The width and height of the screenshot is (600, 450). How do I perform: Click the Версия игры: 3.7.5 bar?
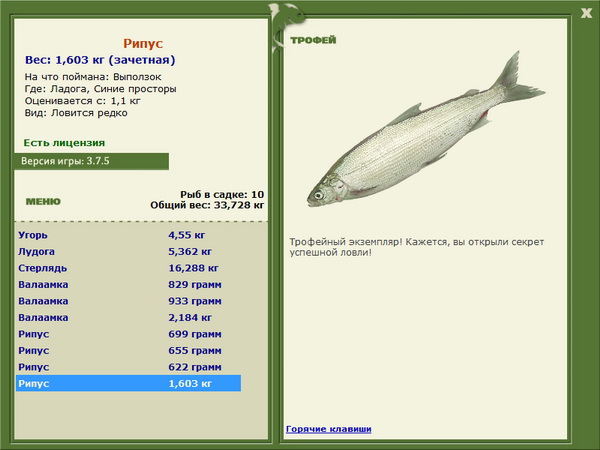(x=91, y=161)
